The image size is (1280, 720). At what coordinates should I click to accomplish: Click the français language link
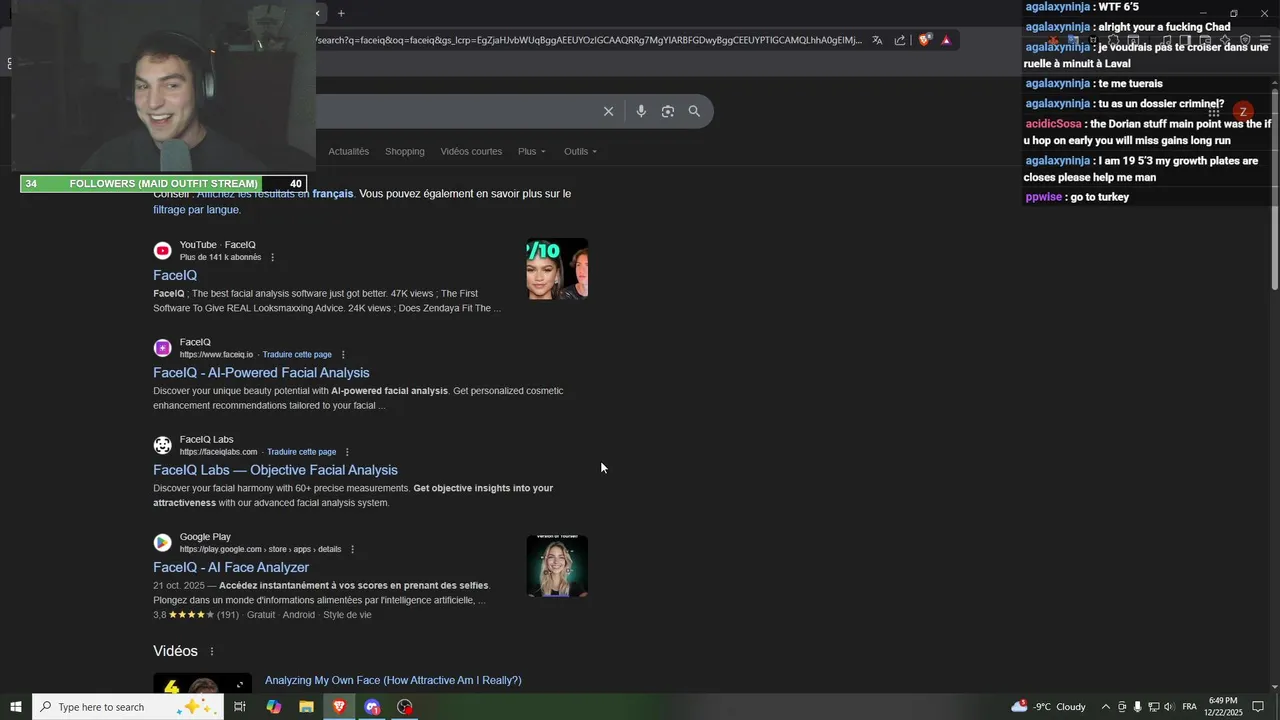(x=333, y=193)
